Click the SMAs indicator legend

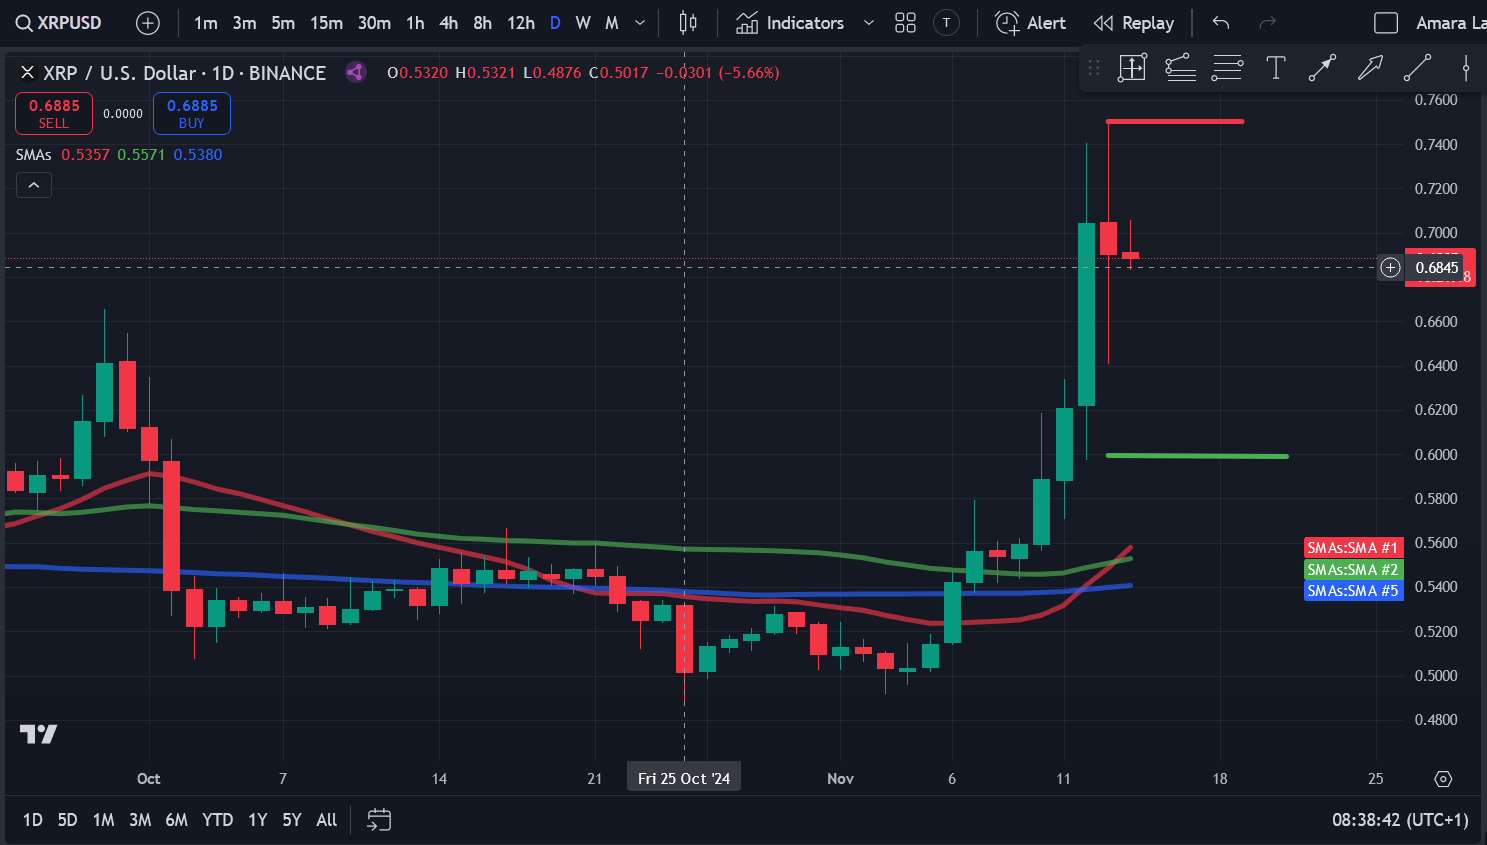pyautogui.click(x=33, y=154)
